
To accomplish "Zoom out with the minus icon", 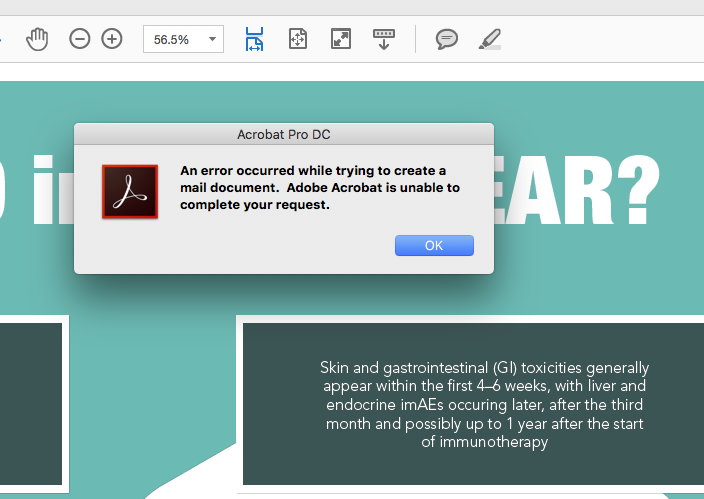I will click(79, 39).
